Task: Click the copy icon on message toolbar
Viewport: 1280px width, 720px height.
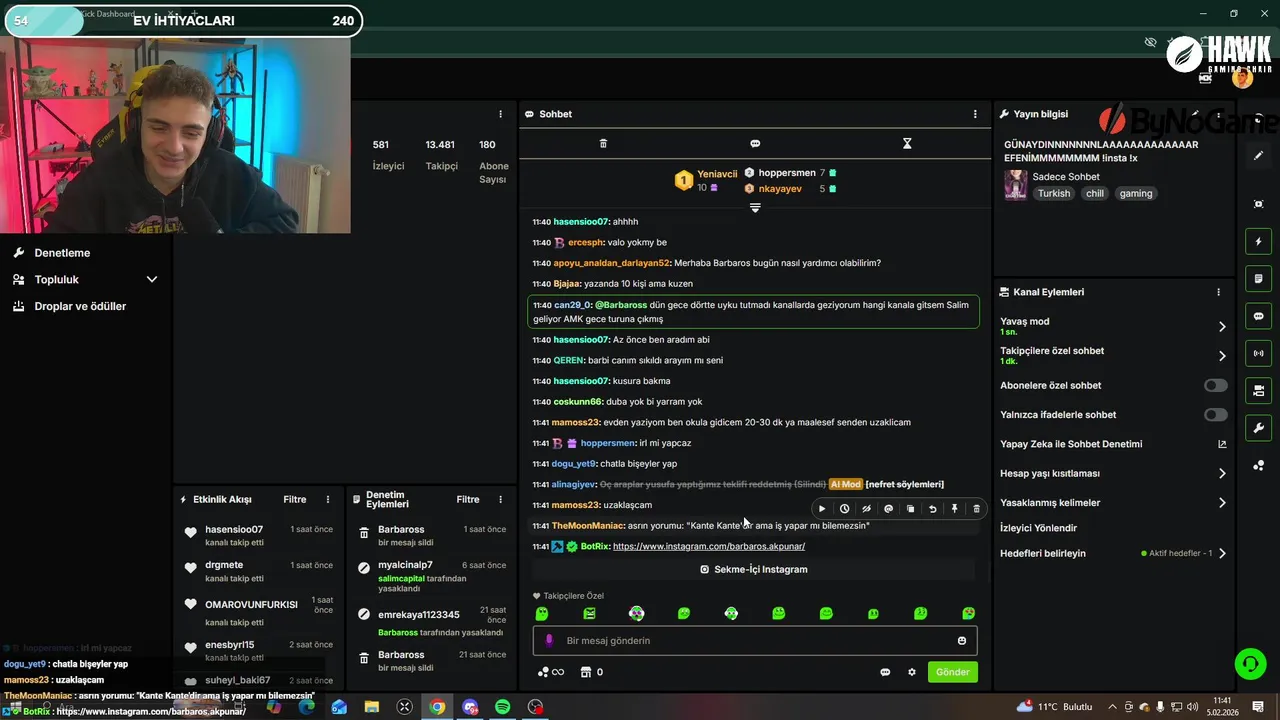Action: (x=910, y=509)
